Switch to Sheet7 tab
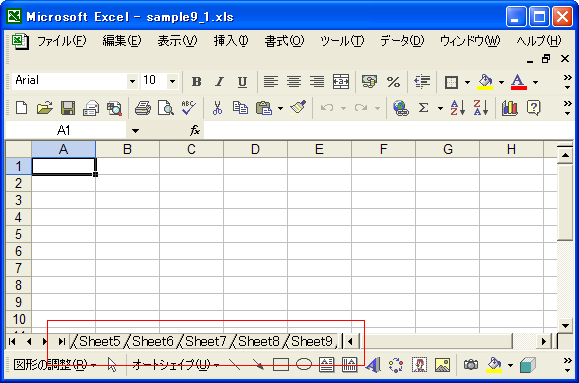The width and height of the screenshot is (579, 383). point(205,341)
